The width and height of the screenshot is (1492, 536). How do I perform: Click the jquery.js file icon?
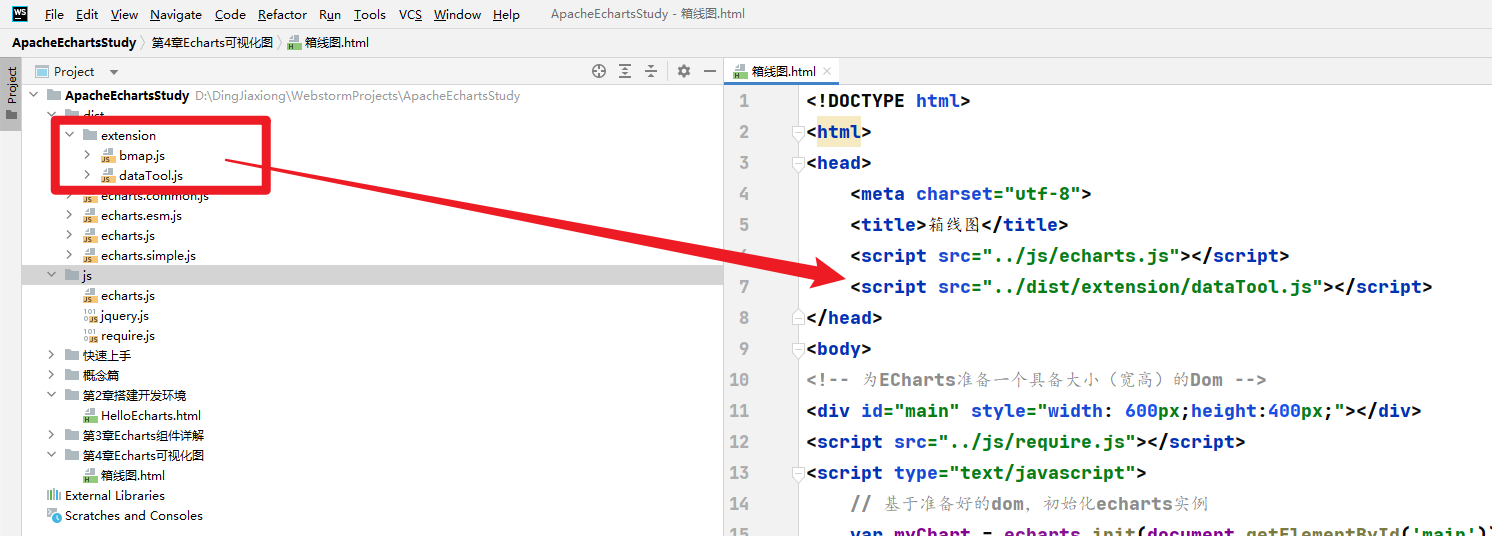click(x=90, y=316)
